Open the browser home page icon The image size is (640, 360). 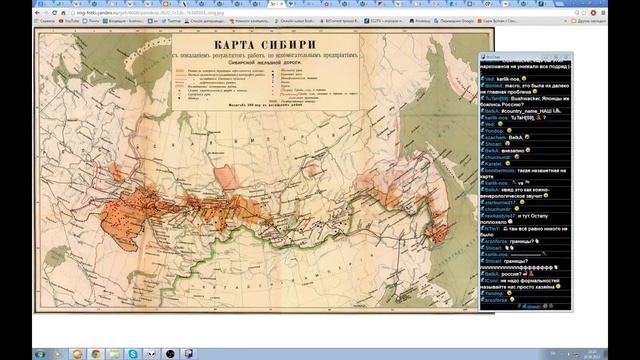pos(63,13)
